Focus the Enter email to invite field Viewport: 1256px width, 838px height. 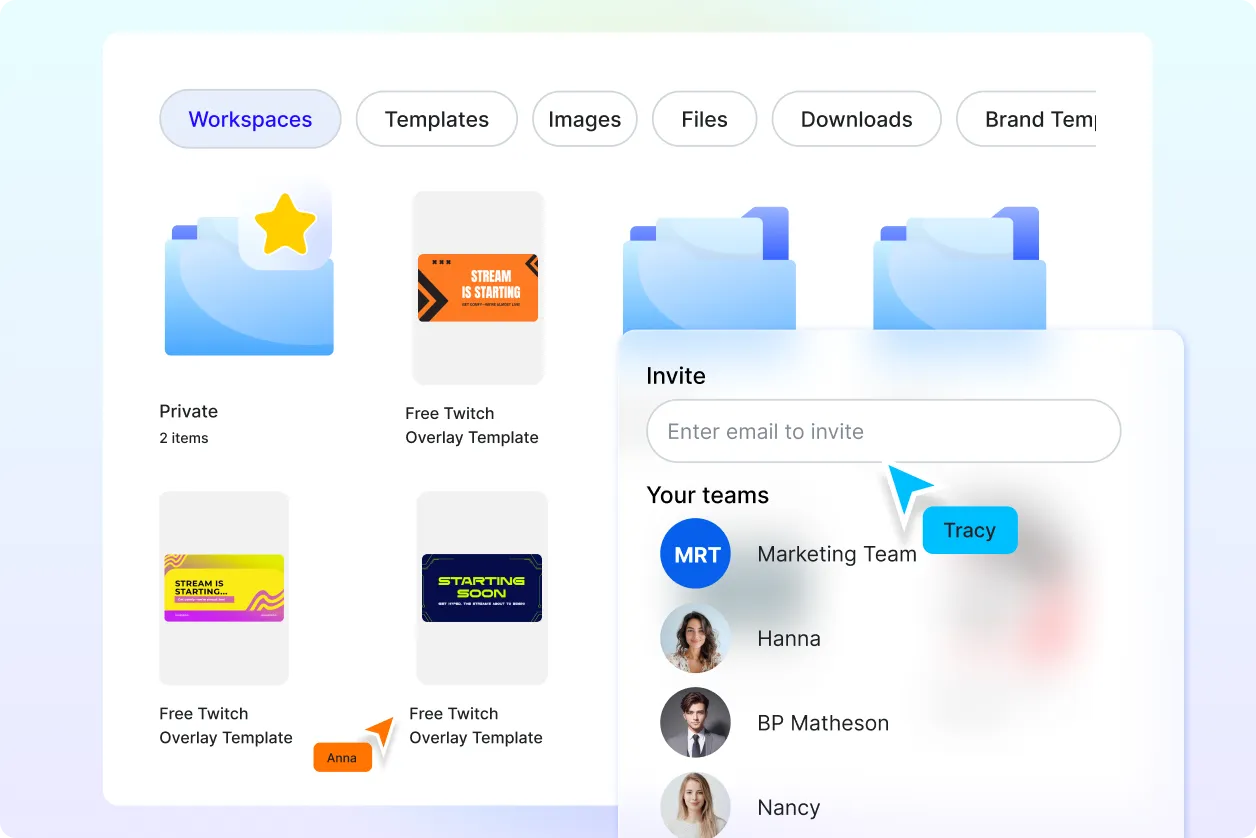point(884,431)
